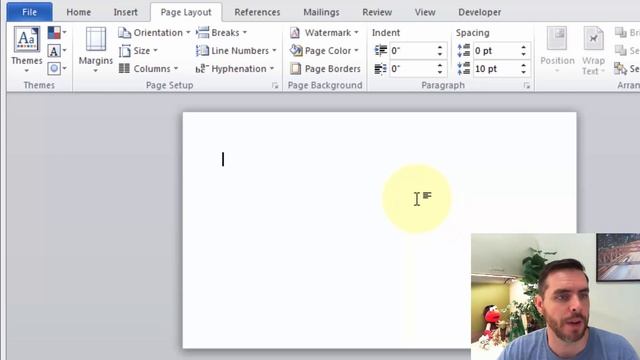Increase Spacing Before with up spinner
This screenshot has width=640, height=360.
(523, 47)
